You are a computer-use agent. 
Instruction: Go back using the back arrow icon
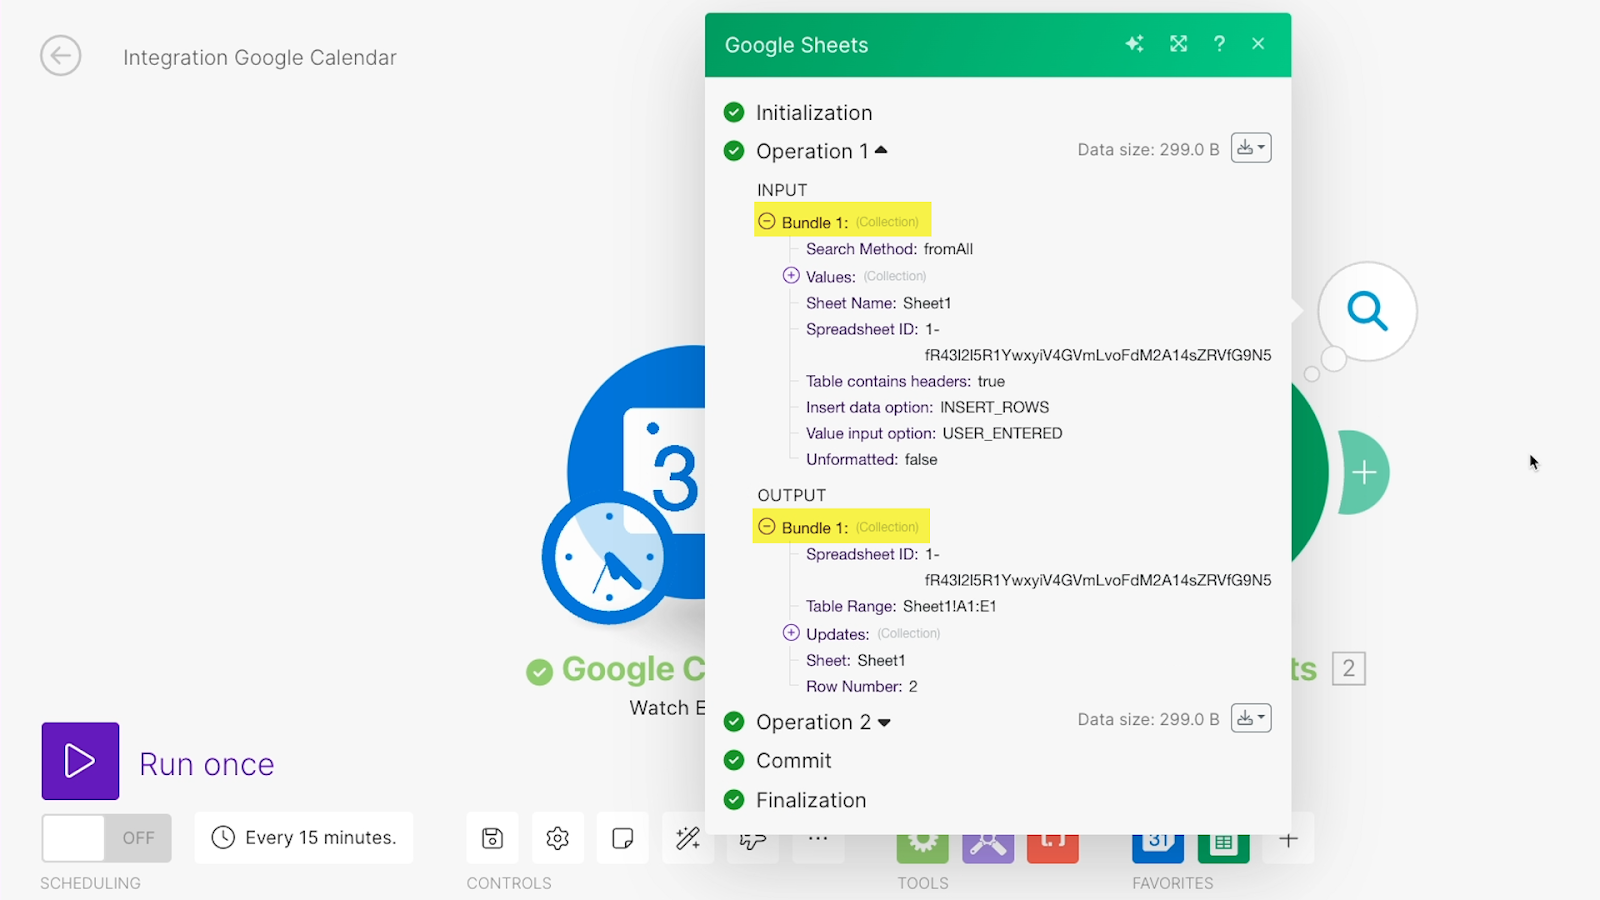(x=61, y=56)
